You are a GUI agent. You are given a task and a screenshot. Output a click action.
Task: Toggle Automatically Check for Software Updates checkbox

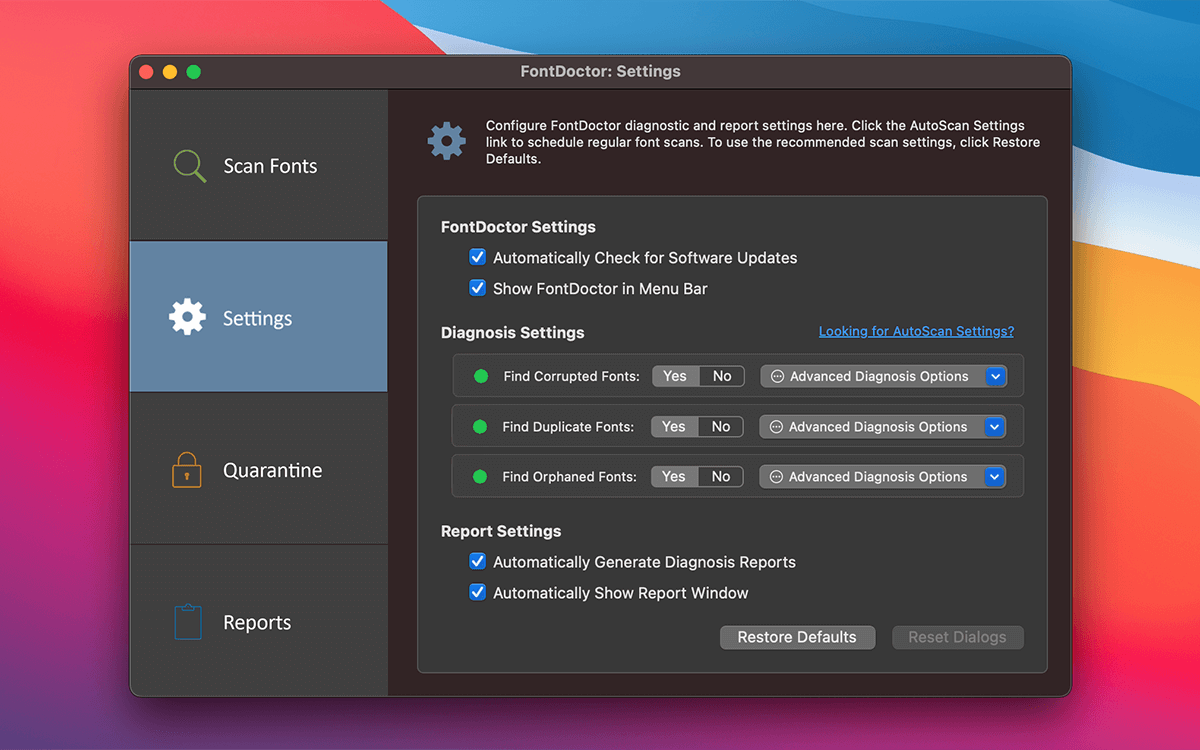tap(477, 257)
